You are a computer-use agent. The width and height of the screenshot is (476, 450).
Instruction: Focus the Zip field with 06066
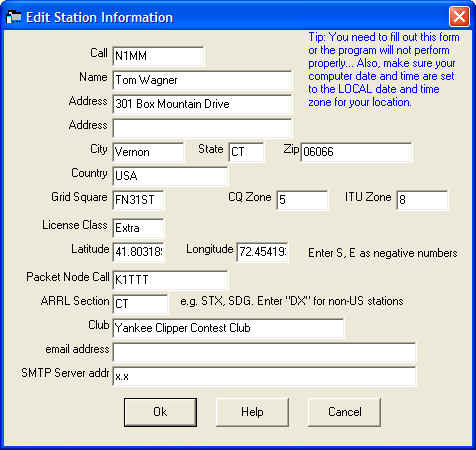(356, 152)
